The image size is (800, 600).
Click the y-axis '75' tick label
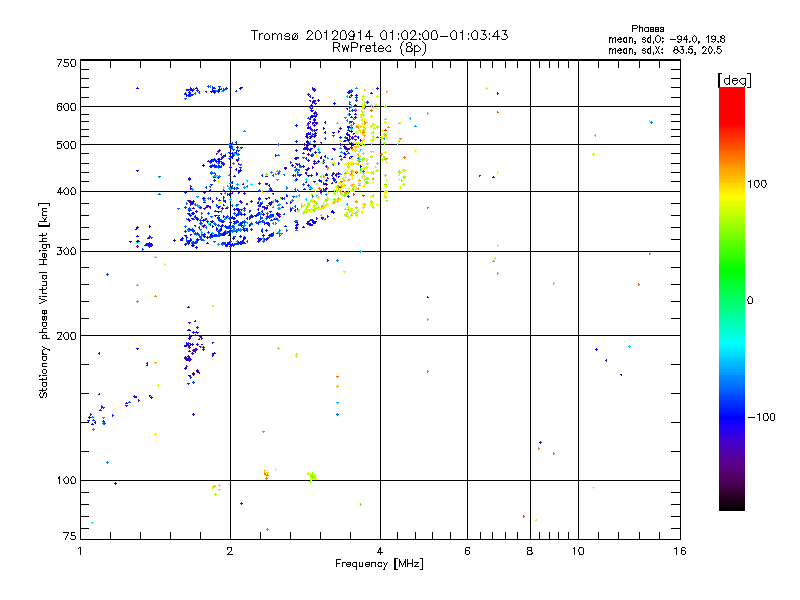pyautogui.click(x=70, y=536)
